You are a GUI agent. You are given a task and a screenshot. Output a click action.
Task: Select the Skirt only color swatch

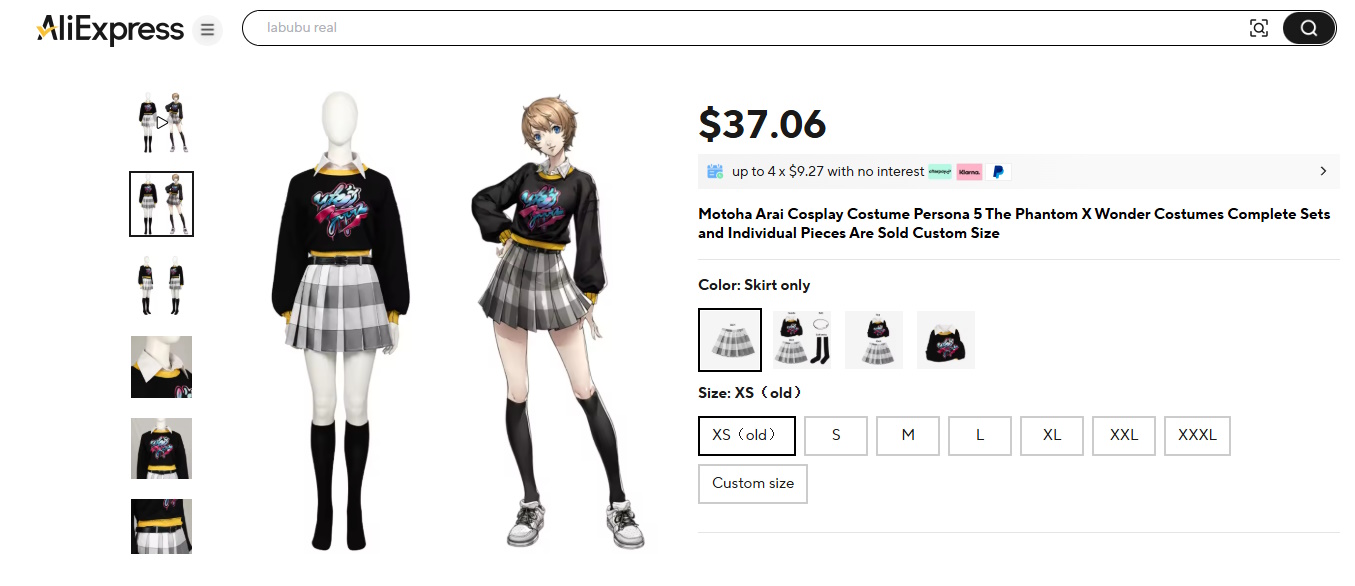pyautogui.click(x=730, y=340)
